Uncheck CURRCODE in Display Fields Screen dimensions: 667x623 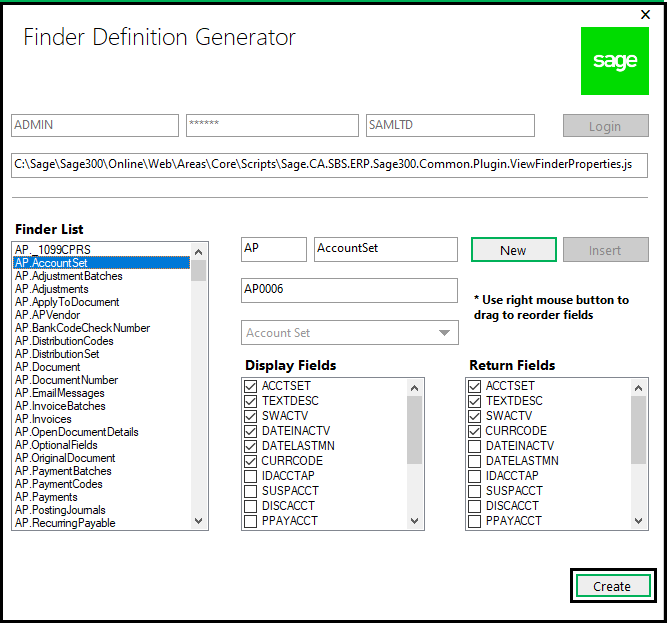(x=251, y=461)
